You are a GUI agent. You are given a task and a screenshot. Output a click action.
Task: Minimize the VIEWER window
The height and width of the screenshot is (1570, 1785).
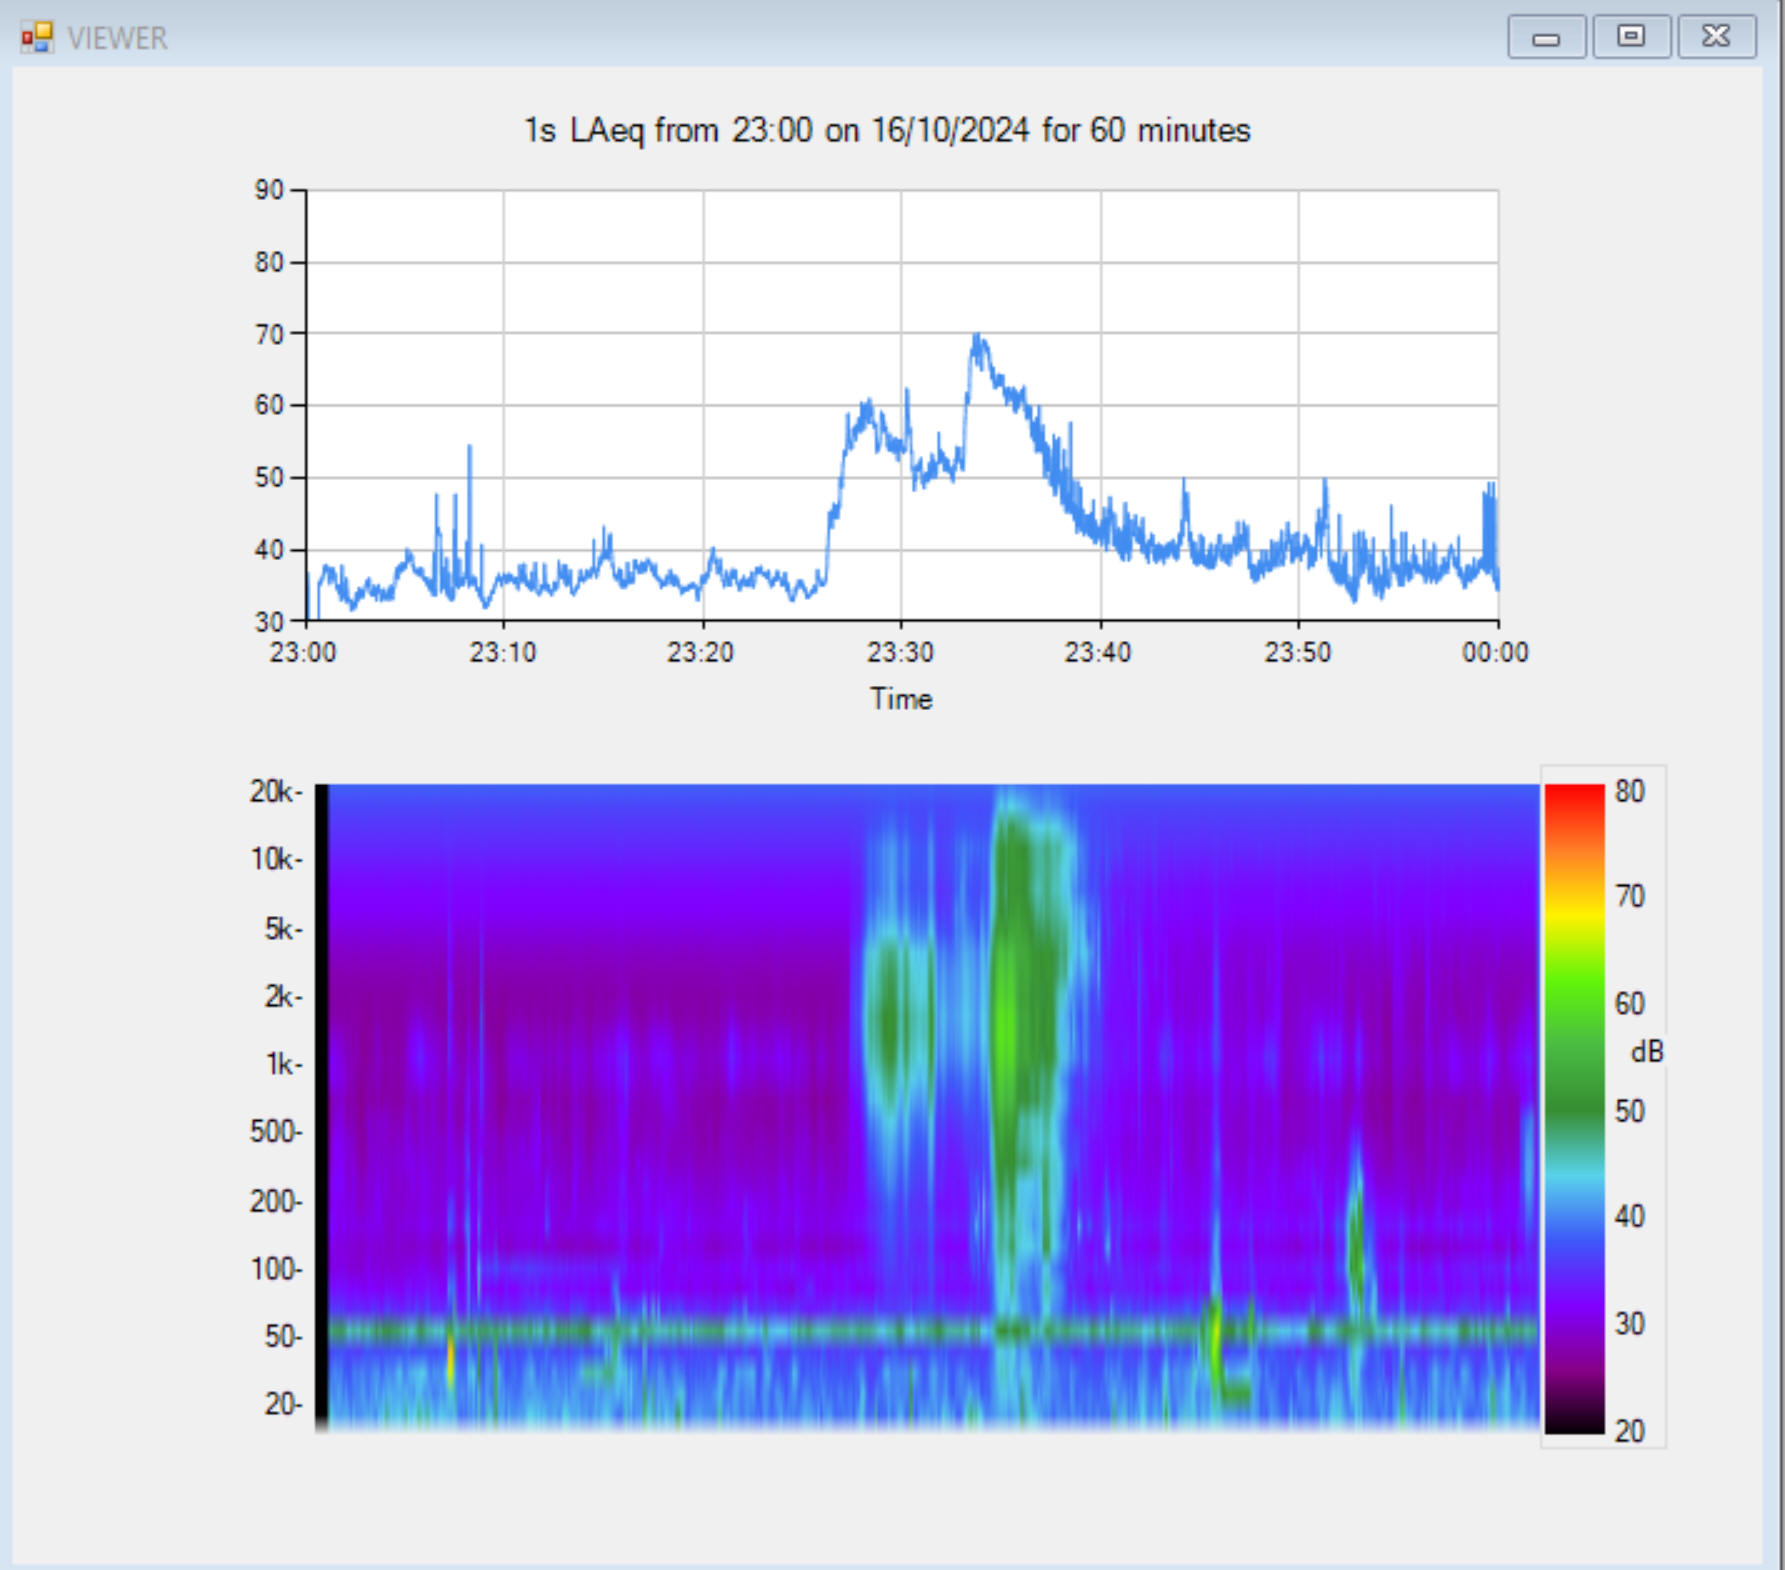click(1546, 38)
